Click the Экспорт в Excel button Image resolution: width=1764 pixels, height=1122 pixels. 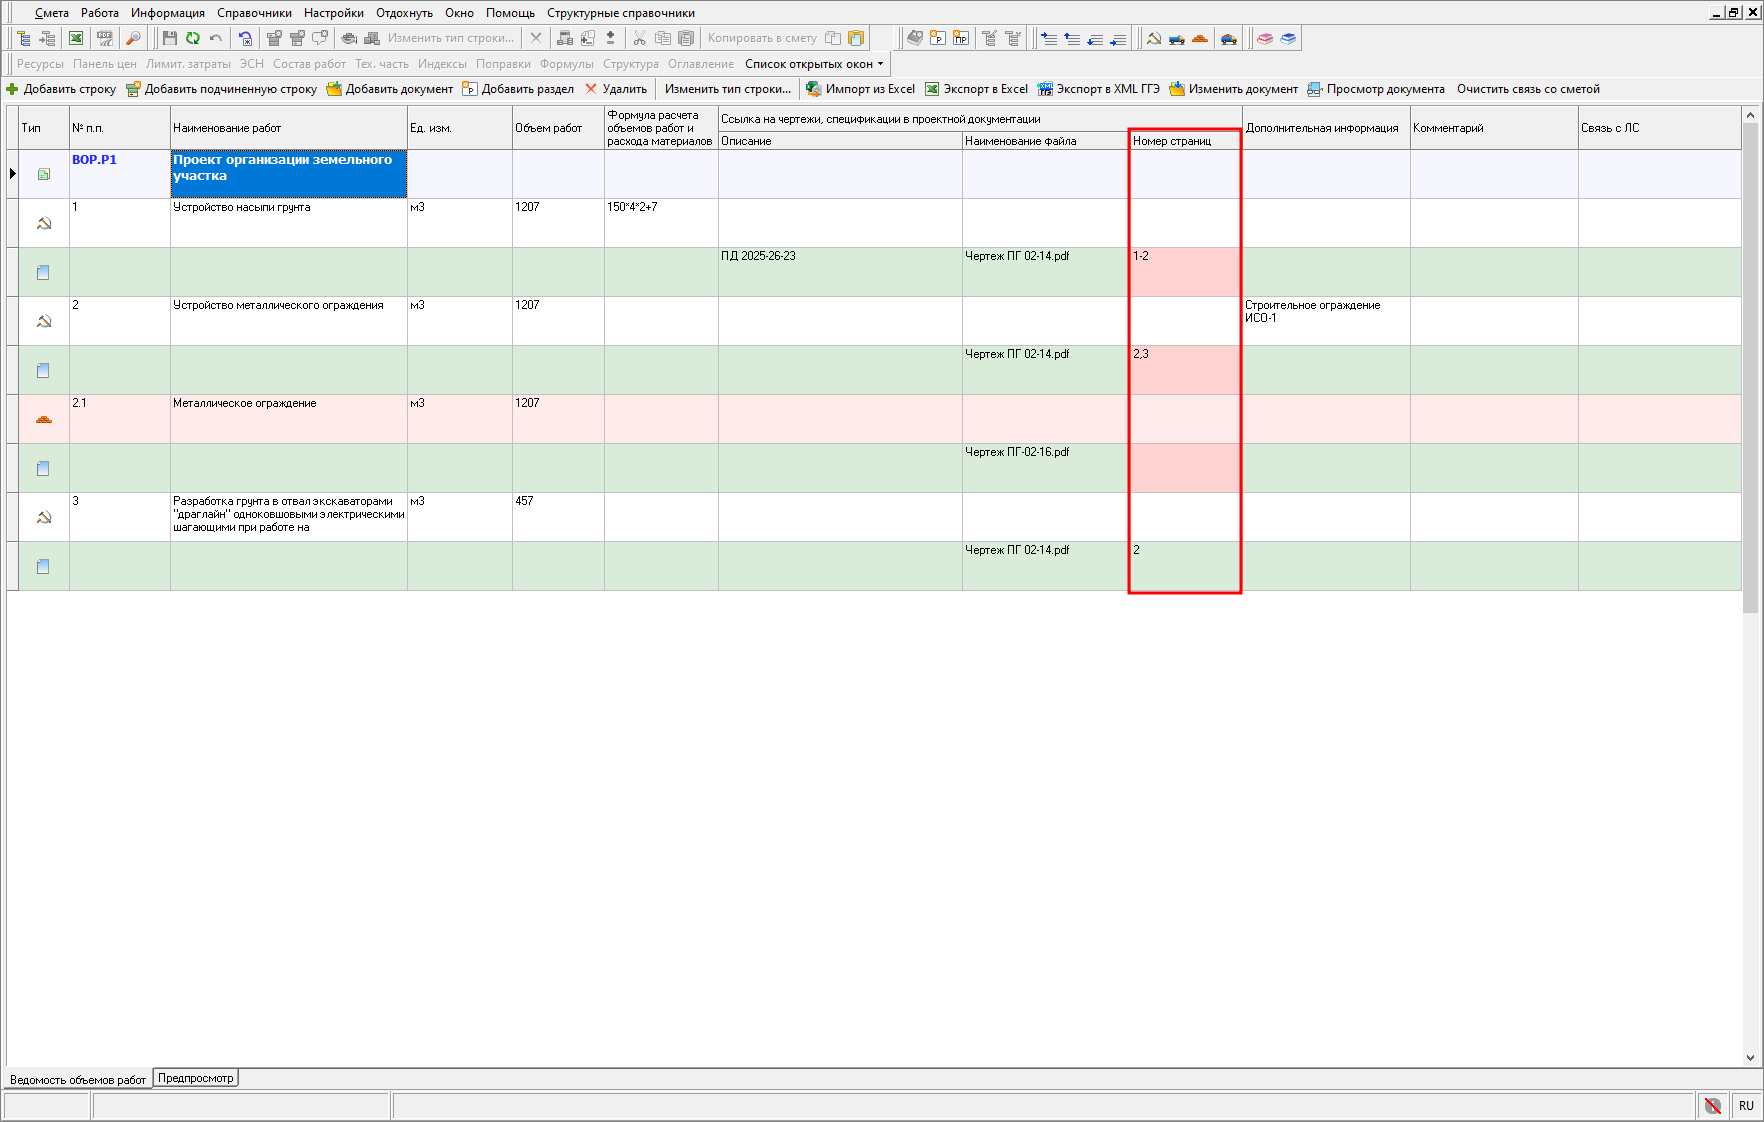(x=976, y=89)
